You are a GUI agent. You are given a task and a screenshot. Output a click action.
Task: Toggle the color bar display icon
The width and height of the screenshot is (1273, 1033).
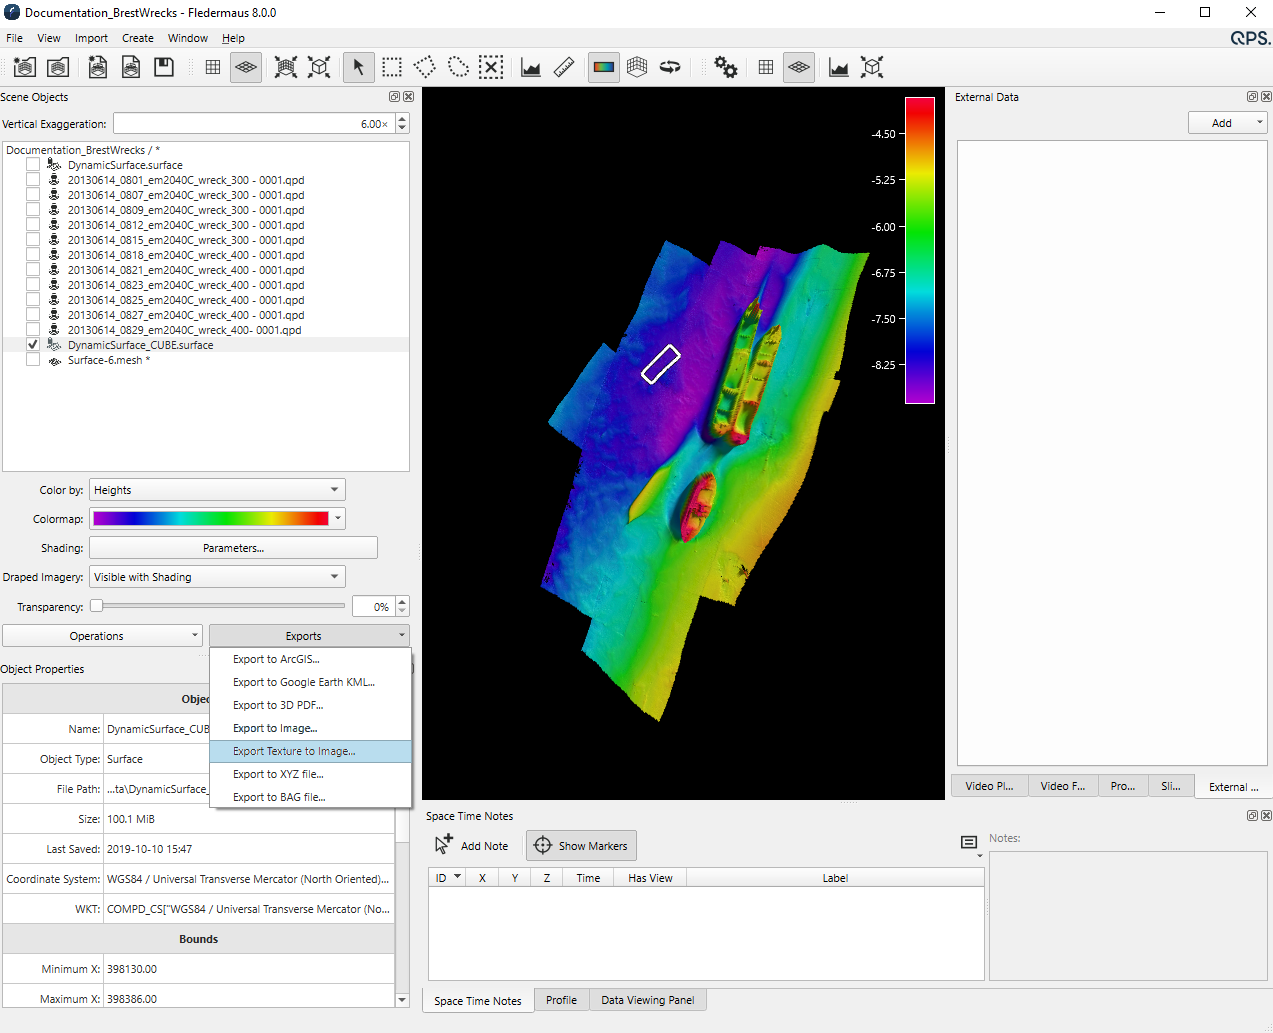tap(604, 67)
